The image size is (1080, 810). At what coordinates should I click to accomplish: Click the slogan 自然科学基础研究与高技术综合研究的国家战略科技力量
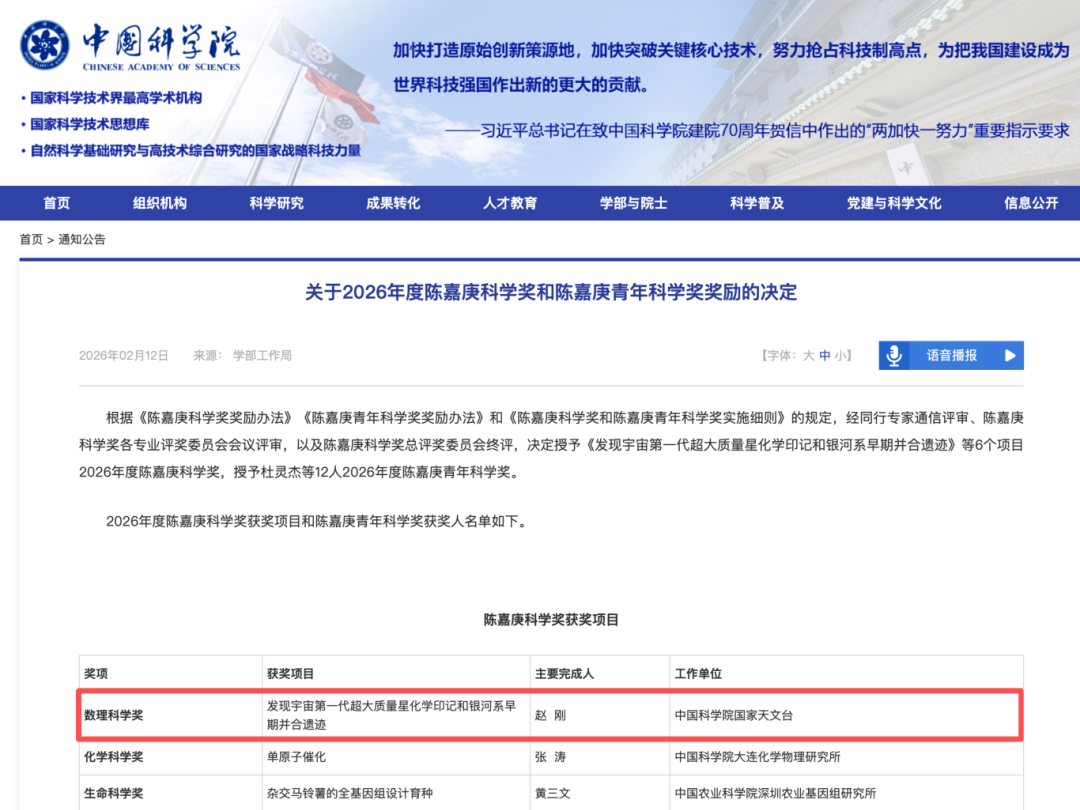coord(196,150)
